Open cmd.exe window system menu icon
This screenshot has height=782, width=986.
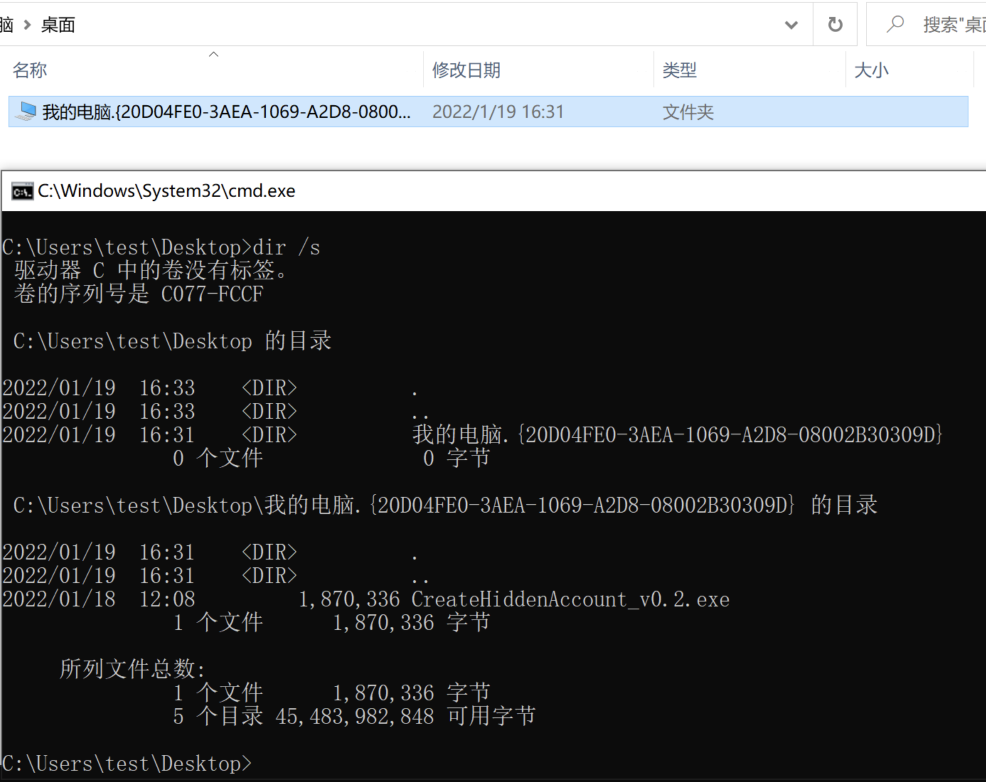[x=22, y=191]
